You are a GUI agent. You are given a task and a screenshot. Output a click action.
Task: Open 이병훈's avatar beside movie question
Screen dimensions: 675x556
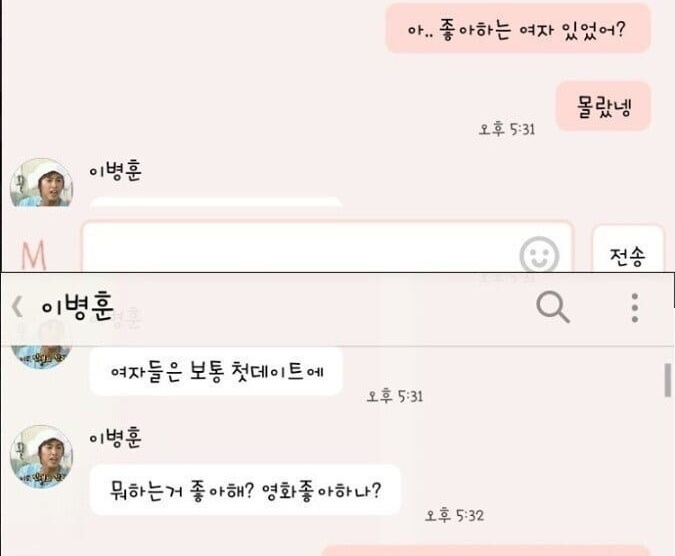point(41,457)
